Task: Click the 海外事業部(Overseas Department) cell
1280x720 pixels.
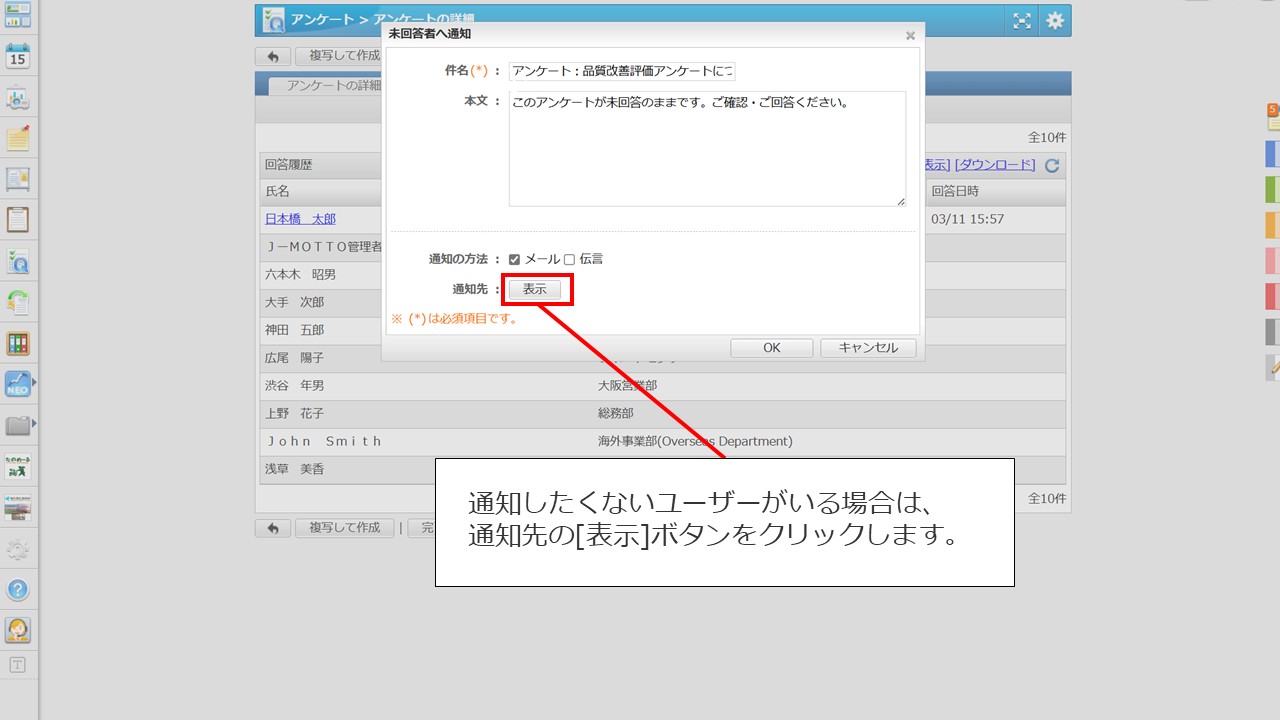Action: (x=695, y=441)
